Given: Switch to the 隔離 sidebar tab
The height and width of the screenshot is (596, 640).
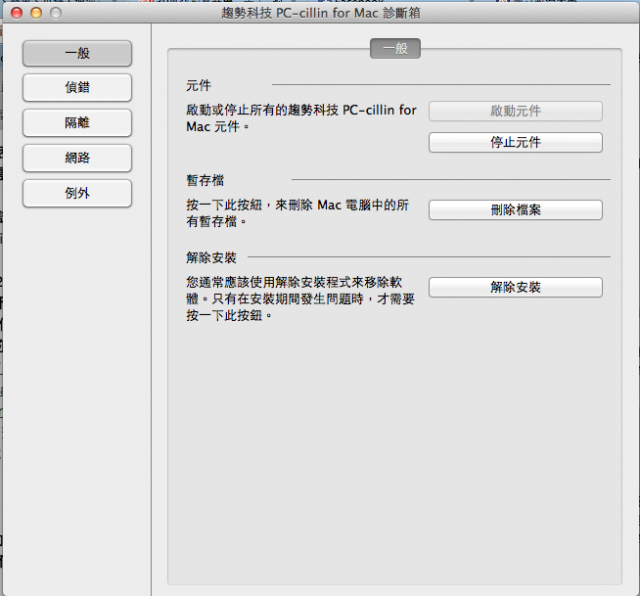Looking at the screenshot, I should pyautogui.click(x=77, y=122).
